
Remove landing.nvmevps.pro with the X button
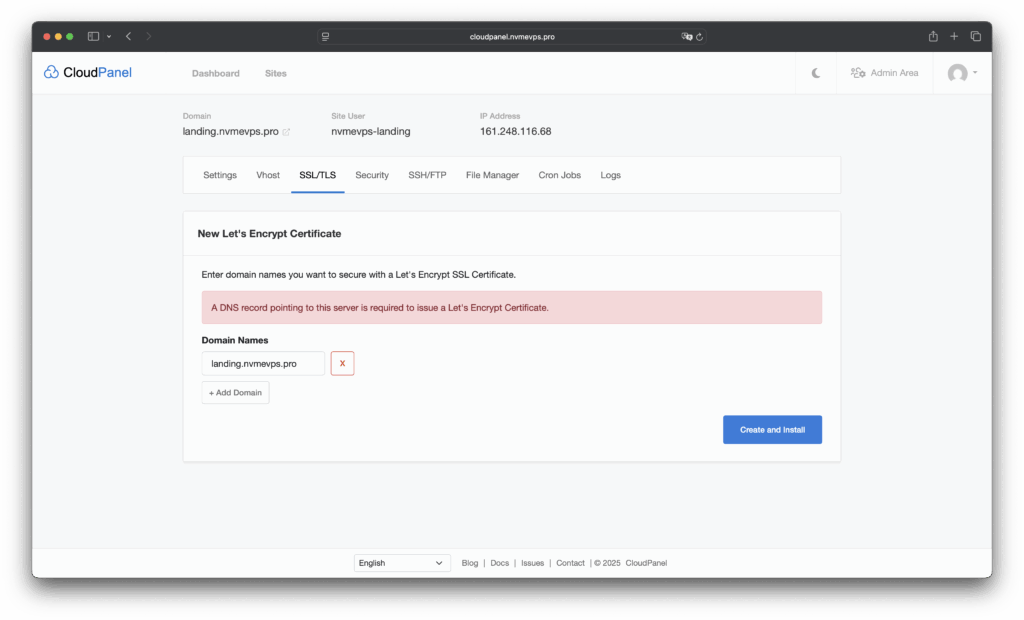[x=342, y=364]
